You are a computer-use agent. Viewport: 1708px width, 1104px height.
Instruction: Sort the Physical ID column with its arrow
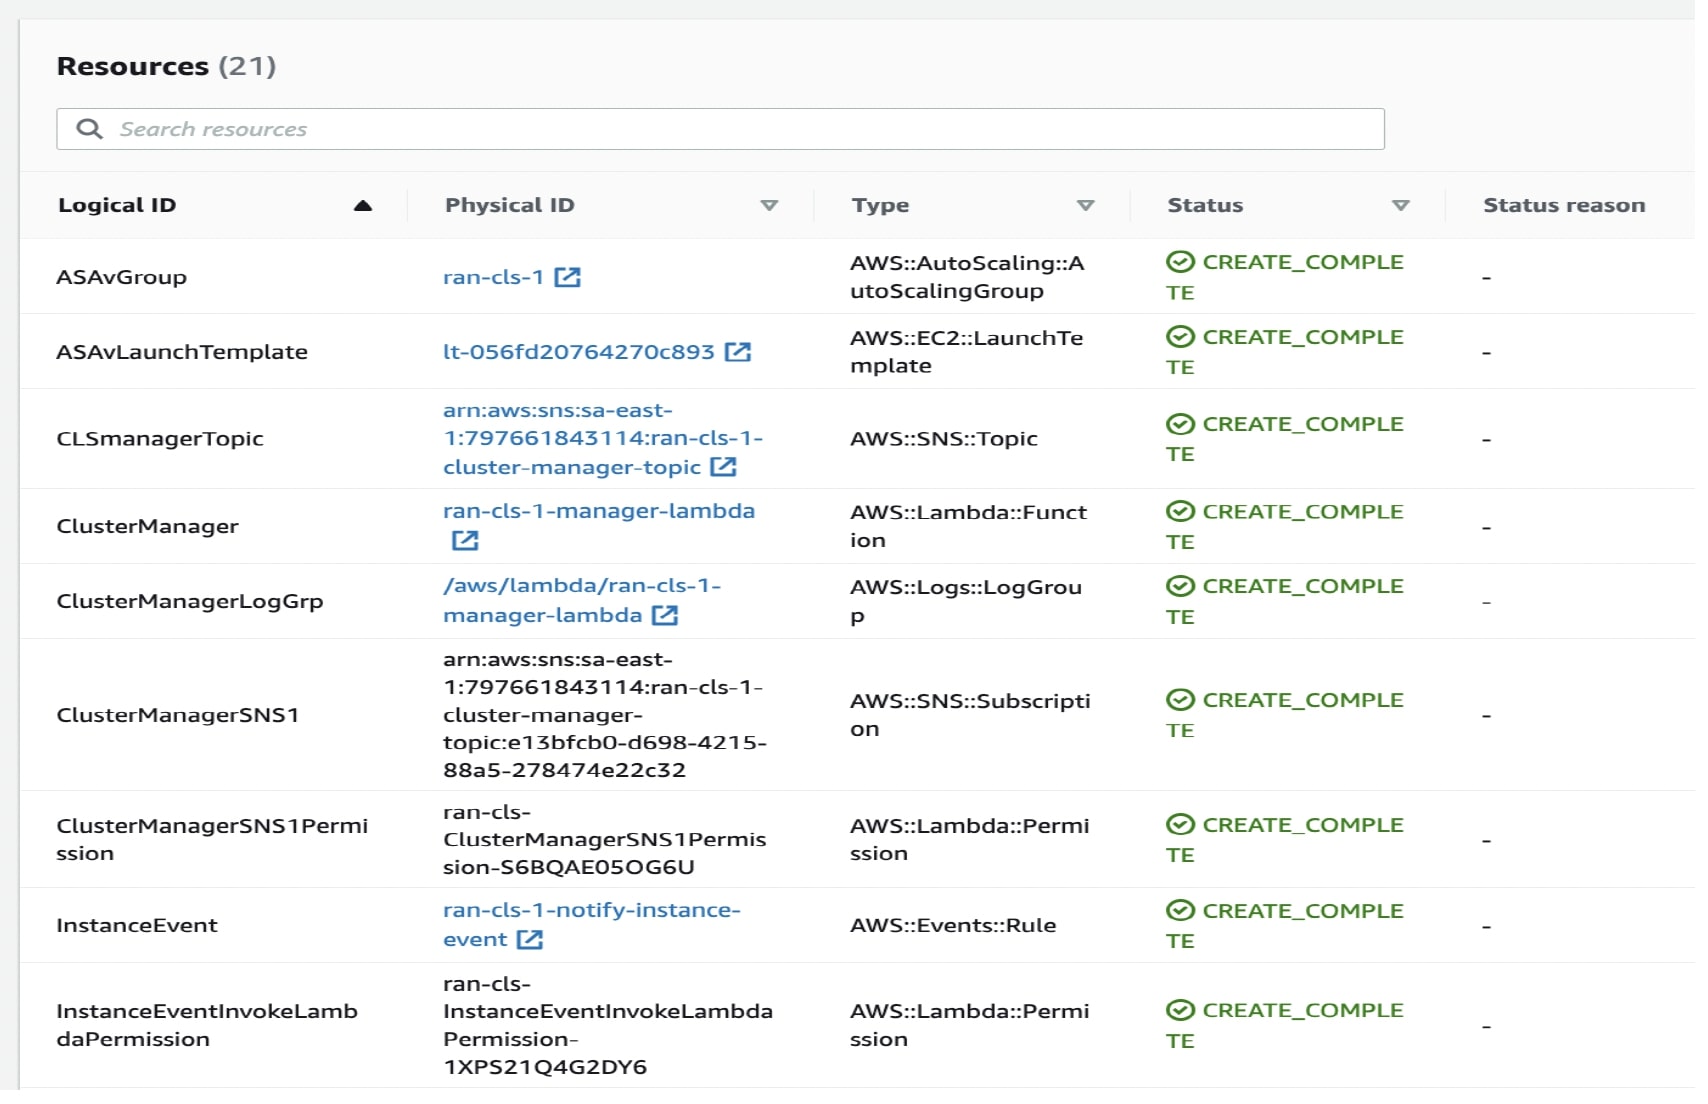pos(769,205)
